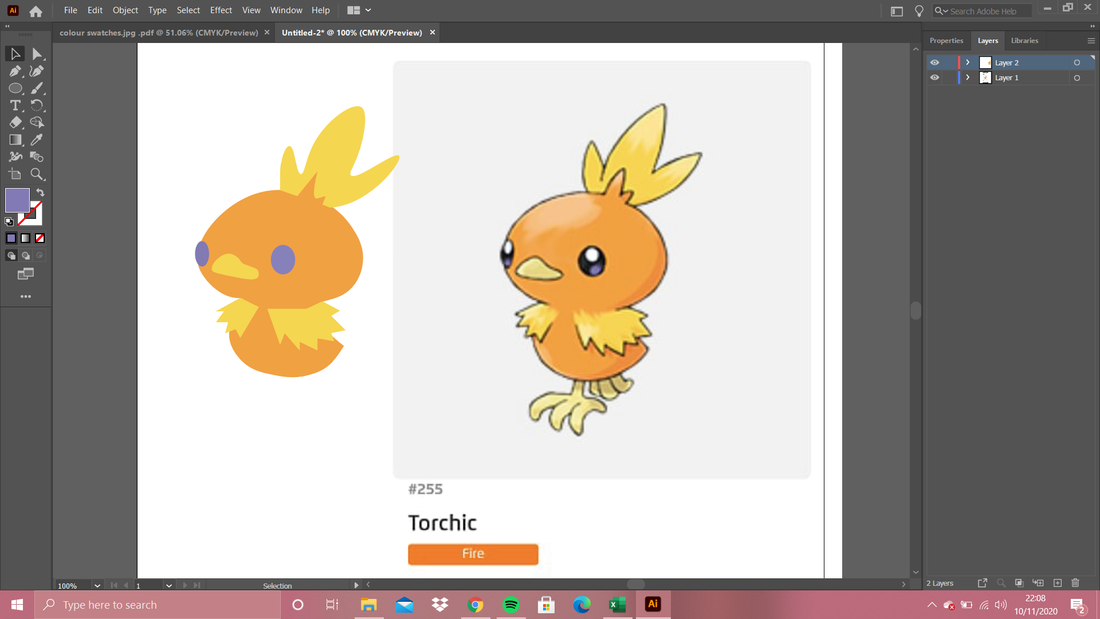Screen dimensions: 1100x619
Task: Select the Eraser tool
Action: click(x=15, y=122)
